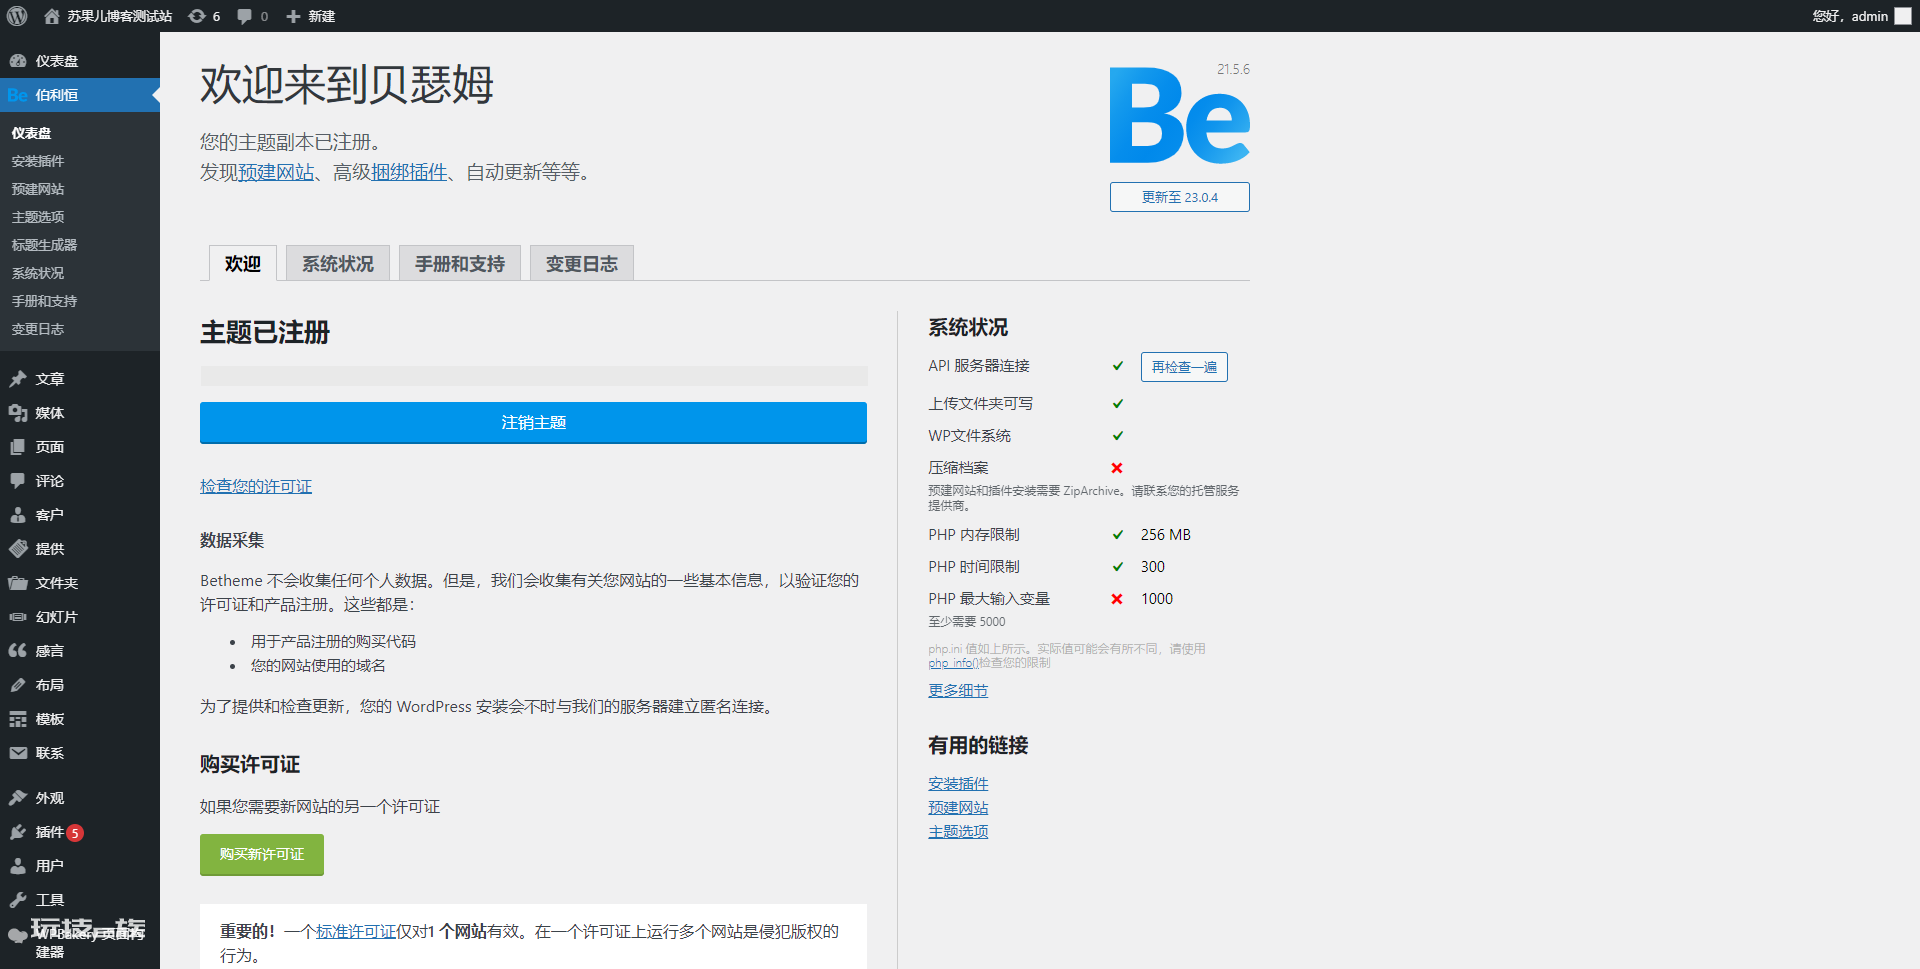Open 手册和支持 in the sidebar submenu
Screen dimensions: 1920x969
44,301
